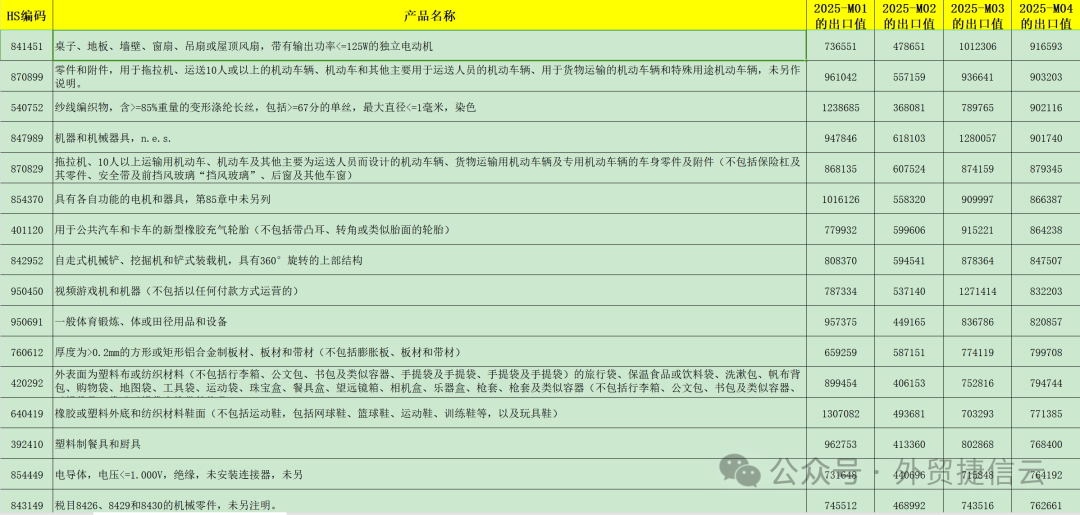
Task: Click product name cell for fans with ≤125W motor
Action: point(429,46)
